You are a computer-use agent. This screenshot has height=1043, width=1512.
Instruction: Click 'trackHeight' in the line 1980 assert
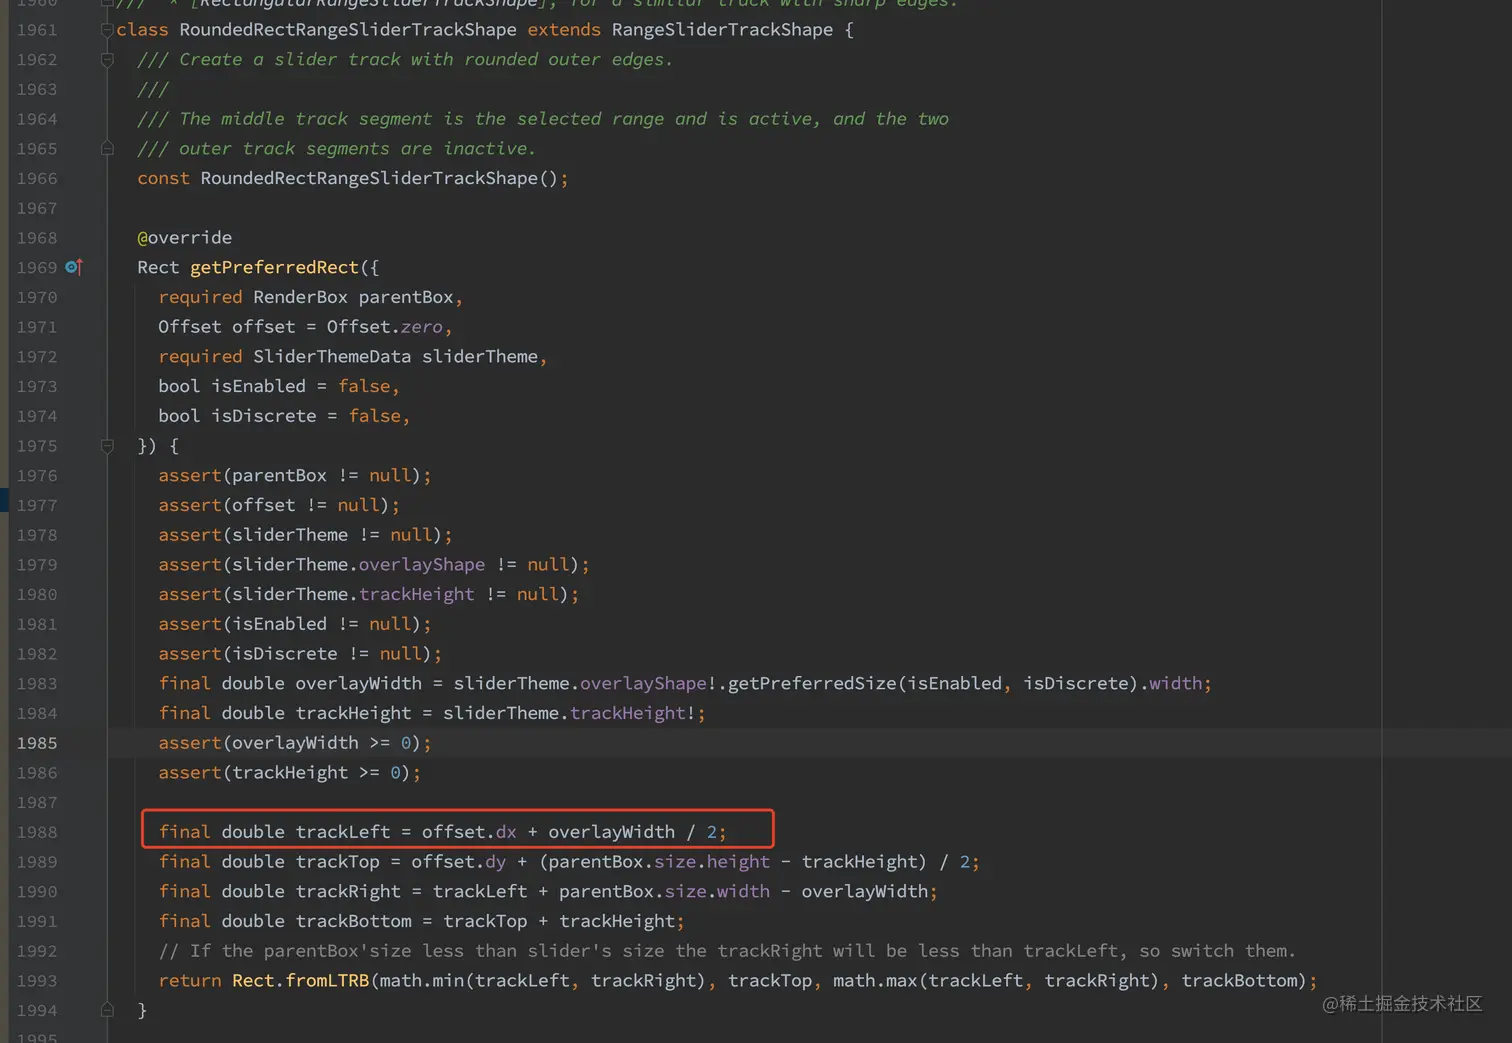click(x=417, y=594)
